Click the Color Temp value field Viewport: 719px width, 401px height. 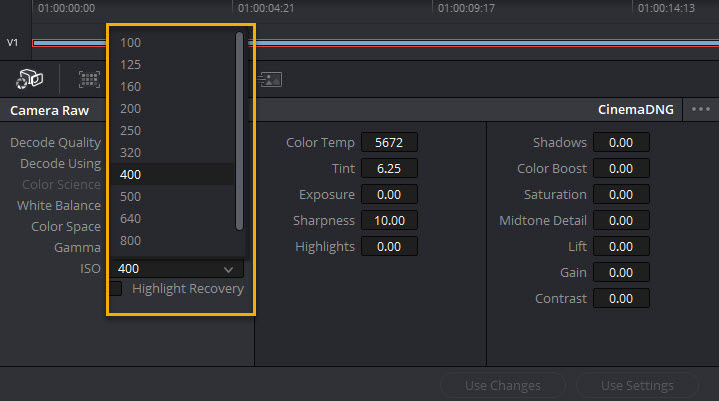pos(388,143)
